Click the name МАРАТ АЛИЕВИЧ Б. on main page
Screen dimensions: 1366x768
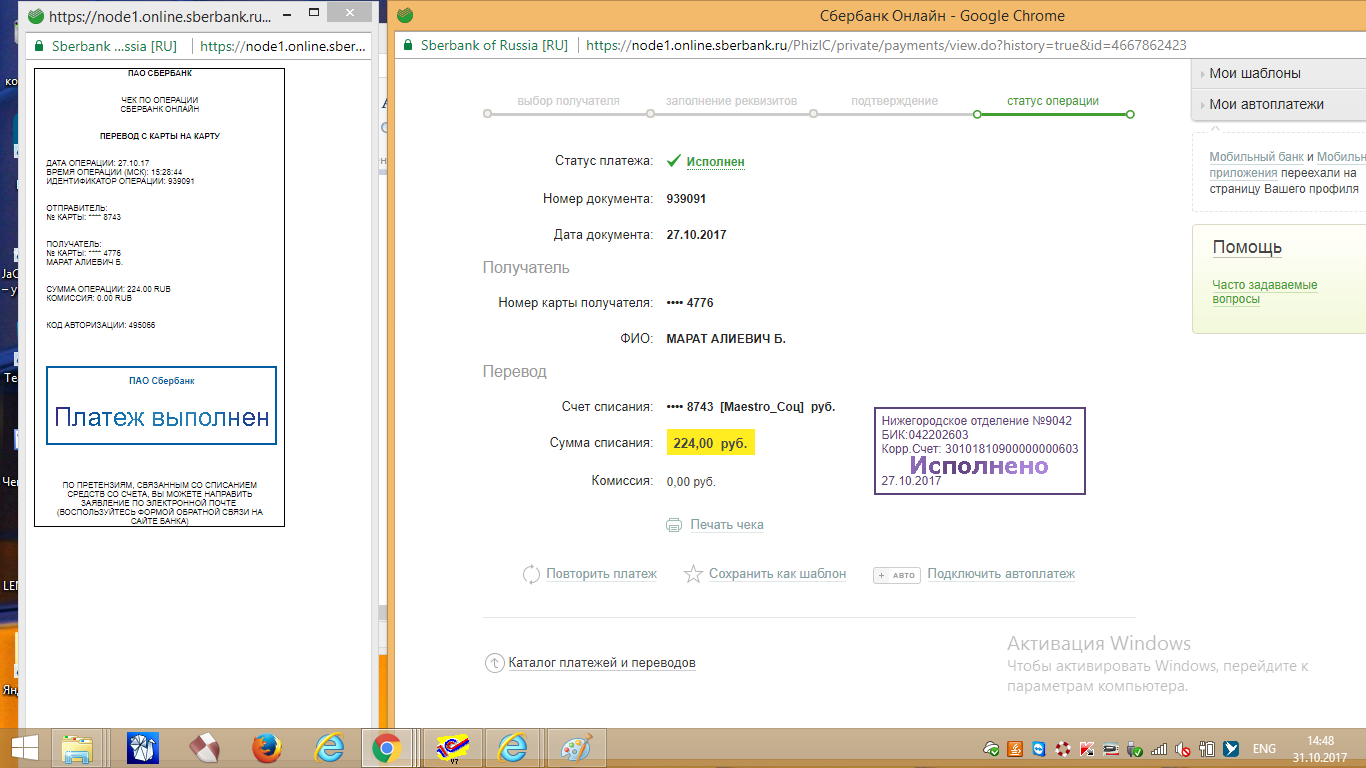click(x=726, y=339)
